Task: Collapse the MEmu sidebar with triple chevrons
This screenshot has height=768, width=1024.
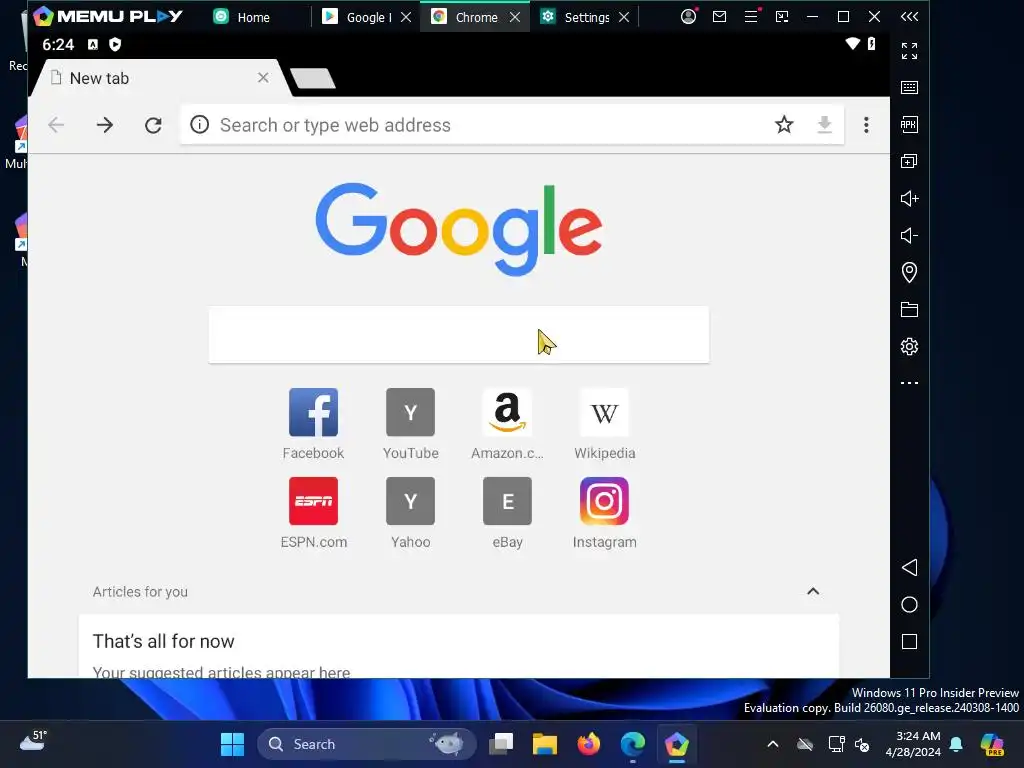Action: click(x=909, y=16)
